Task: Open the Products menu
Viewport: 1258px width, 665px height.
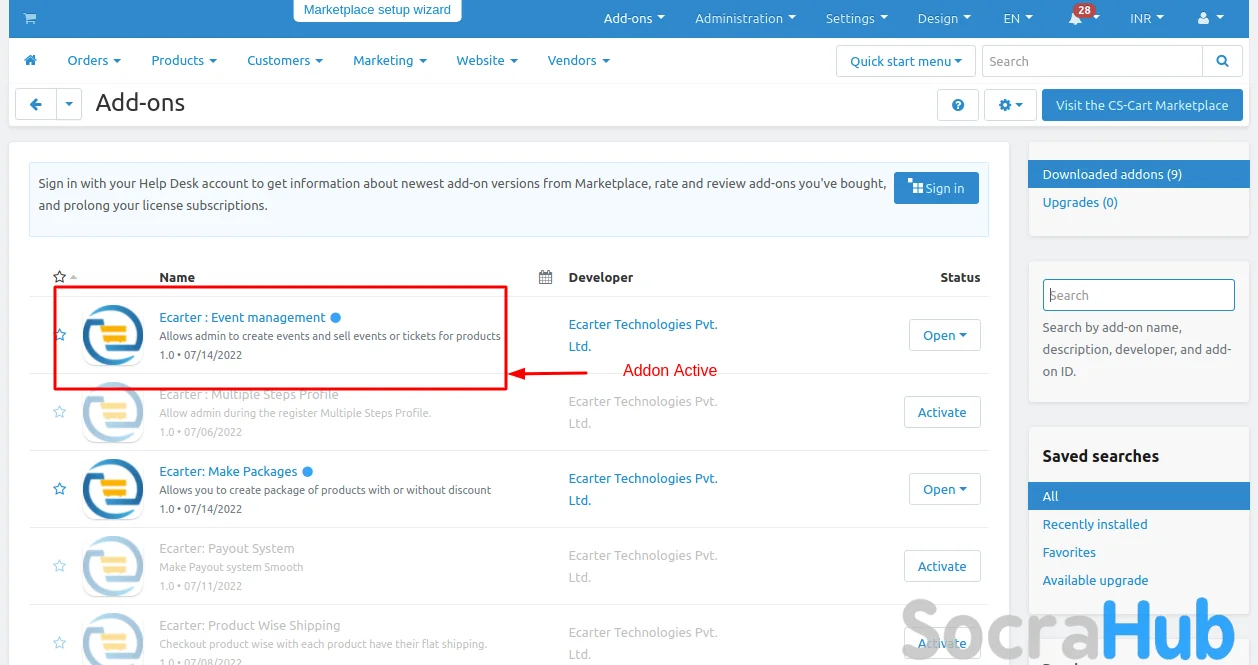Action: tap(183, 60)
